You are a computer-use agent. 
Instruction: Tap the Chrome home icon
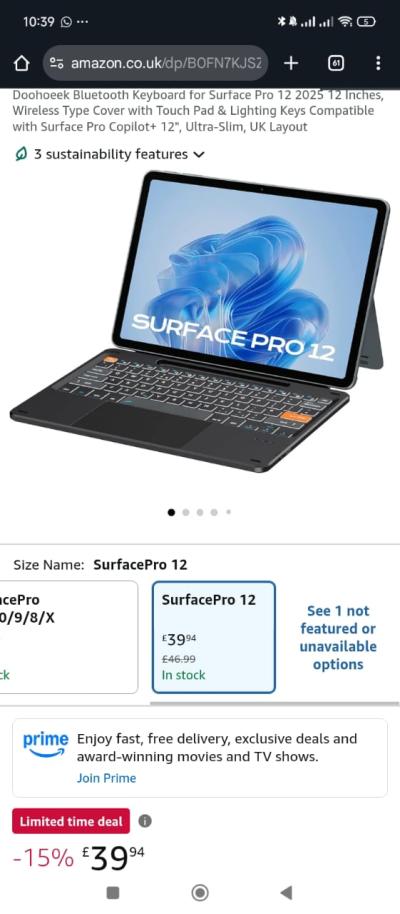[x=21, y=63]
